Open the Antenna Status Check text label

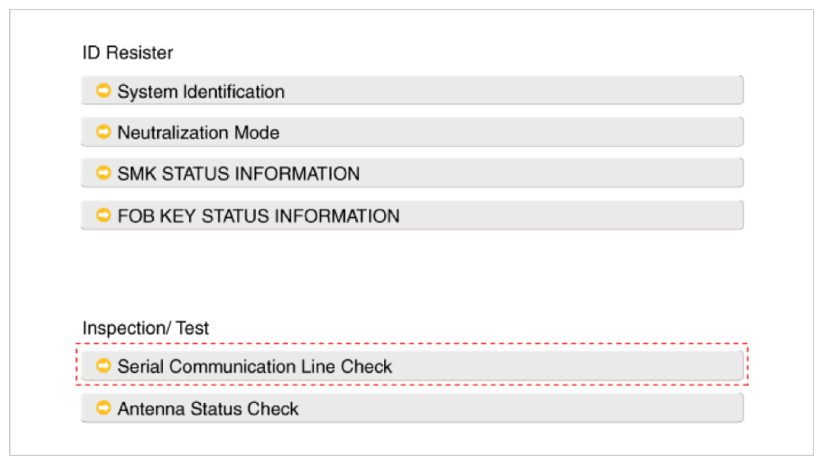point(208,409)
